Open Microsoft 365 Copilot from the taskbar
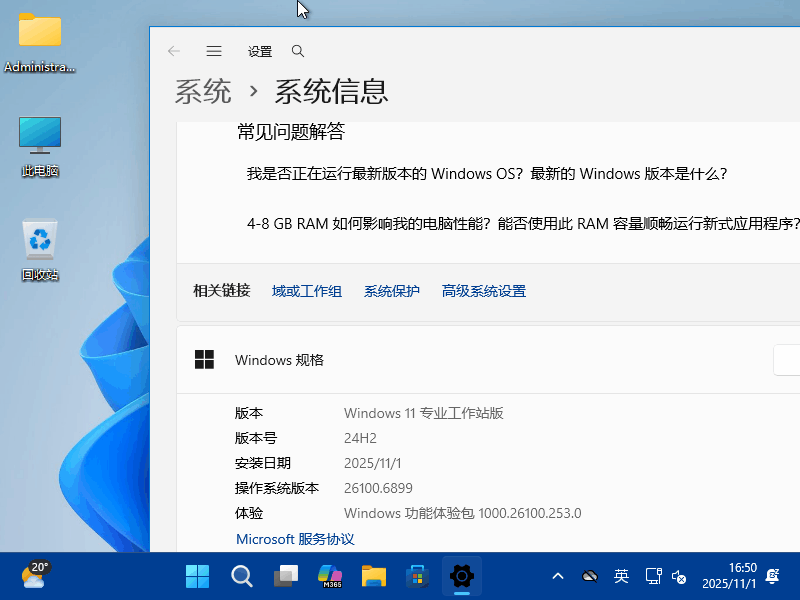 329,576
